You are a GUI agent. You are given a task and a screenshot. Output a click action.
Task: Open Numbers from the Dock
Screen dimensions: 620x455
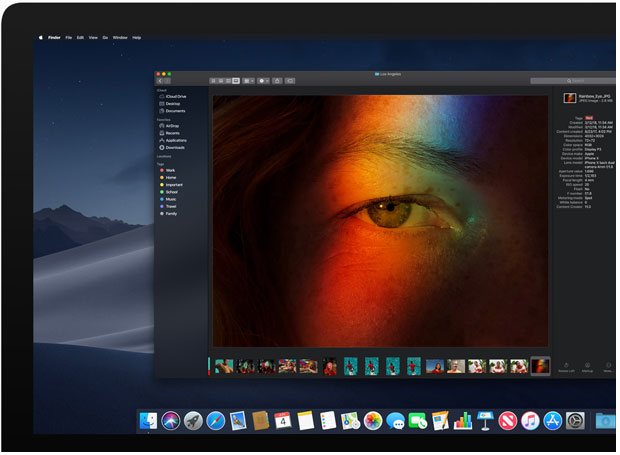click(x=463, y=421)
